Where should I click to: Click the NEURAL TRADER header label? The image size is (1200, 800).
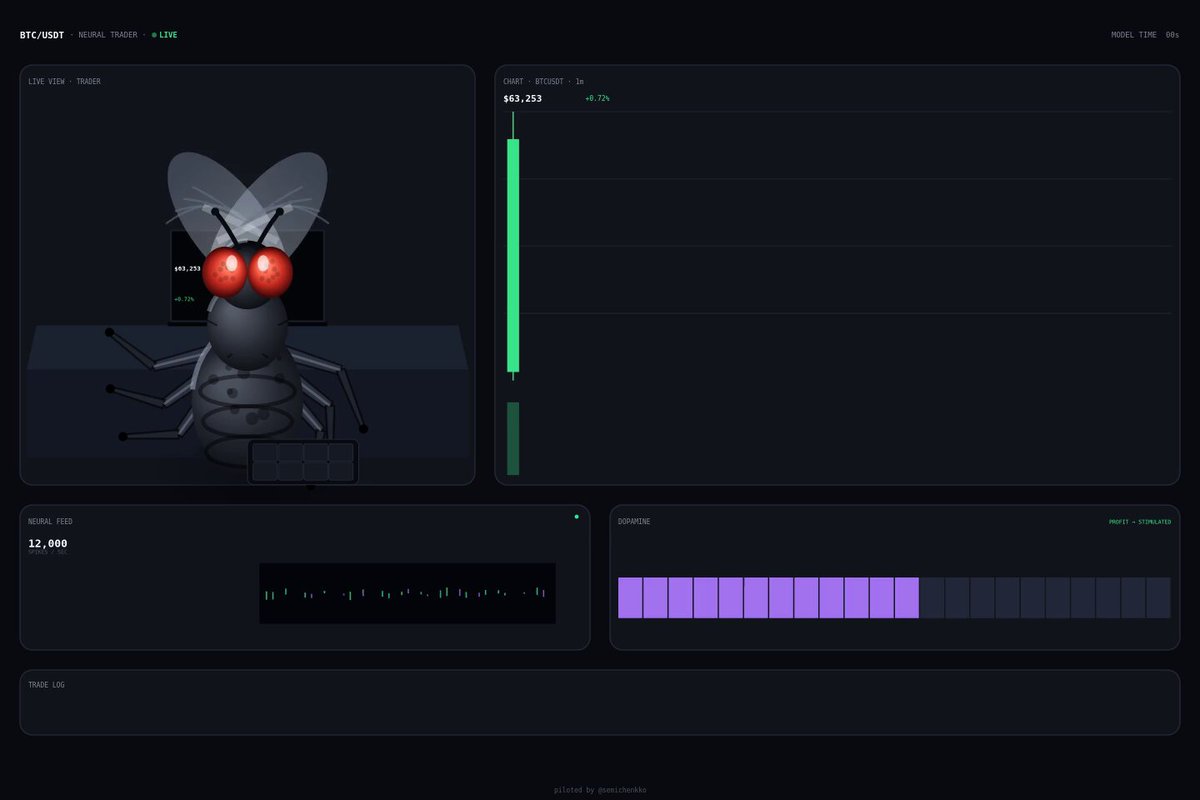click(108, 35)
